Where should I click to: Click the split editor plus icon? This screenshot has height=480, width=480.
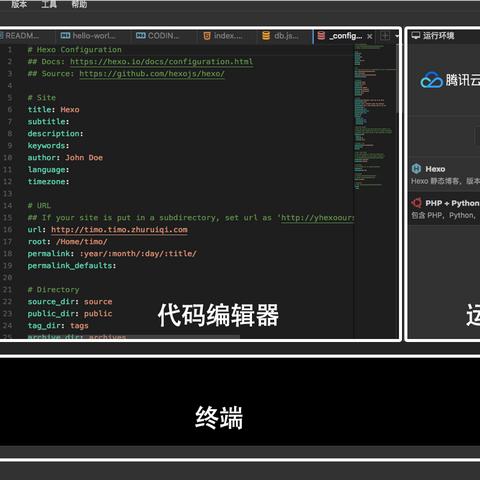385,36
